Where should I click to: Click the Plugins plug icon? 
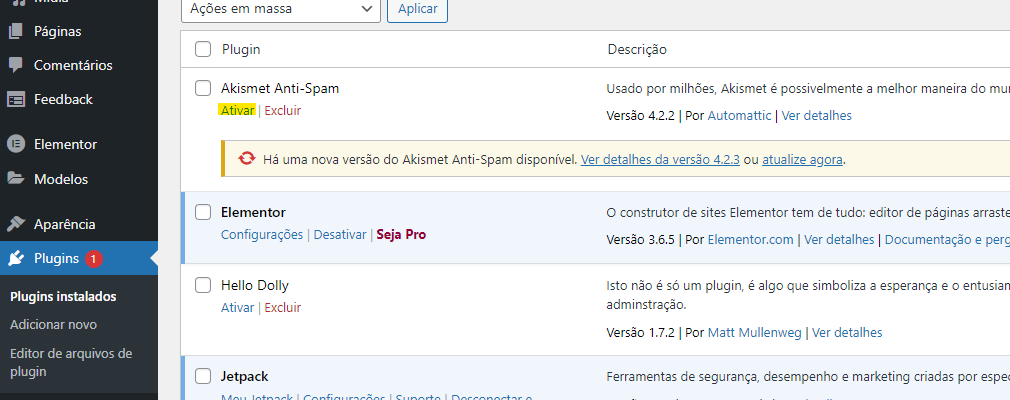pos(16,258)
